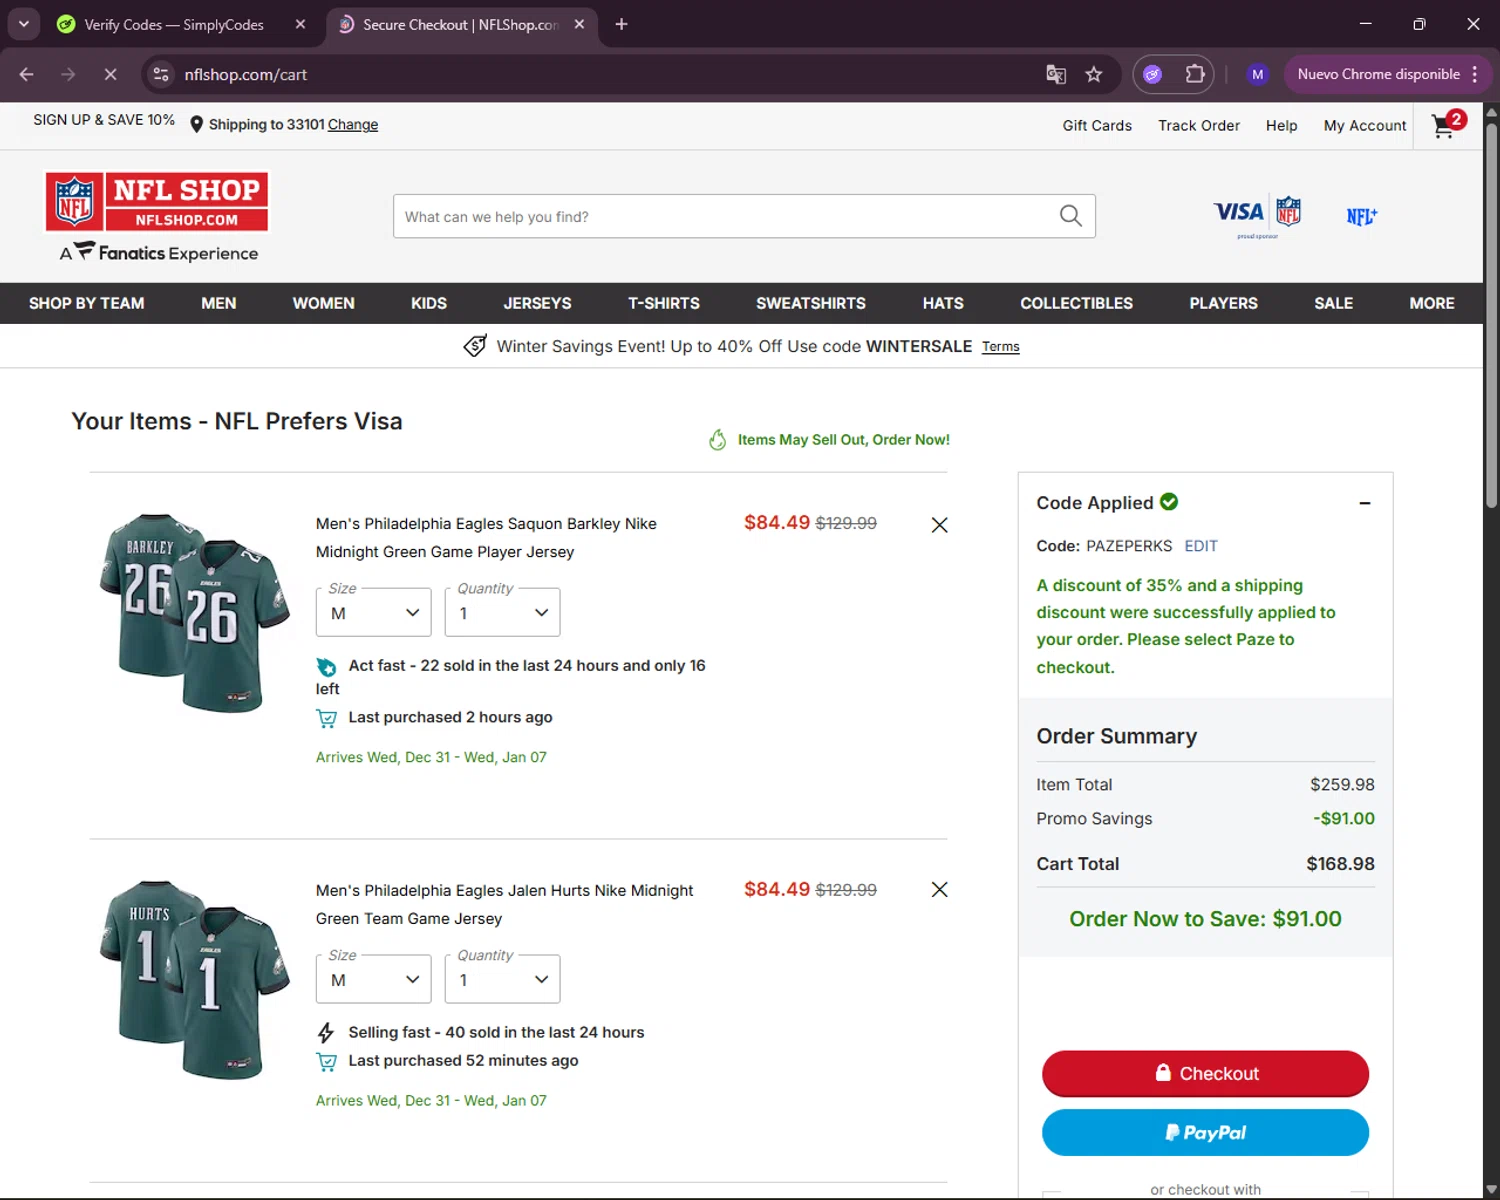Click the site info icon in address bar
This screenshot has width=1500, height=1200.
161,74
